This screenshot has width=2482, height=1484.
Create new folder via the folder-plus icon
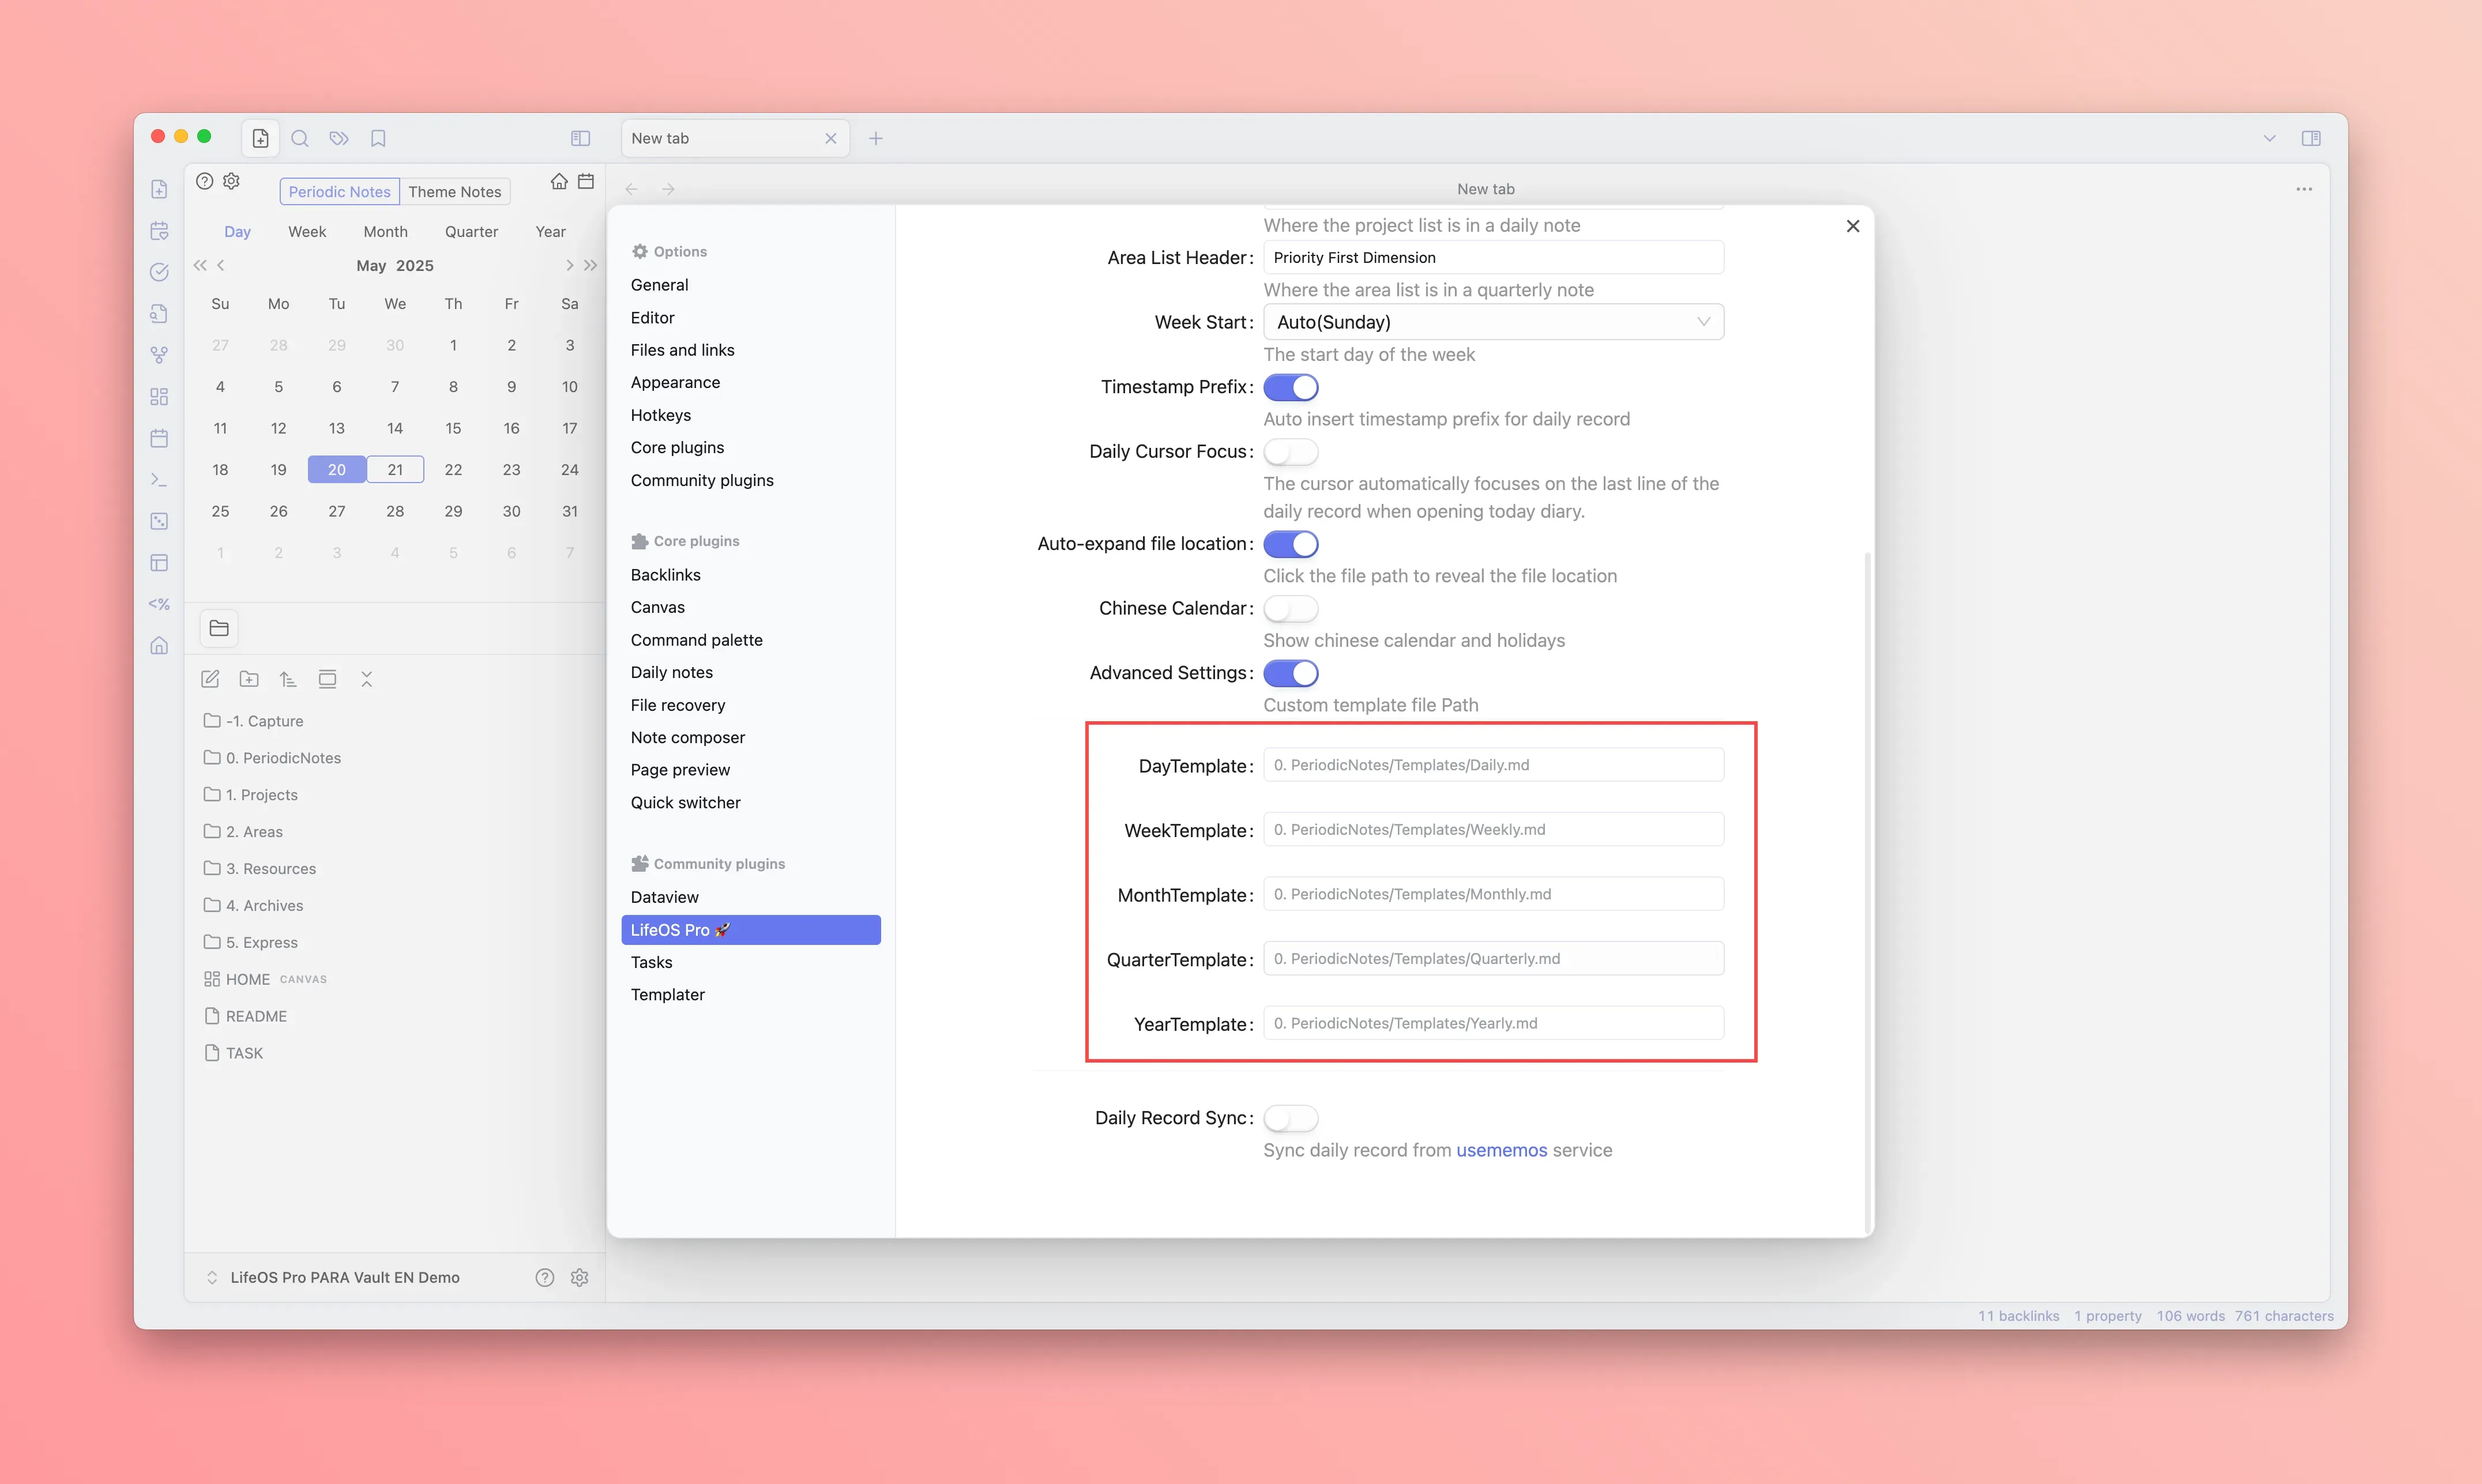[x=249, y=679]
